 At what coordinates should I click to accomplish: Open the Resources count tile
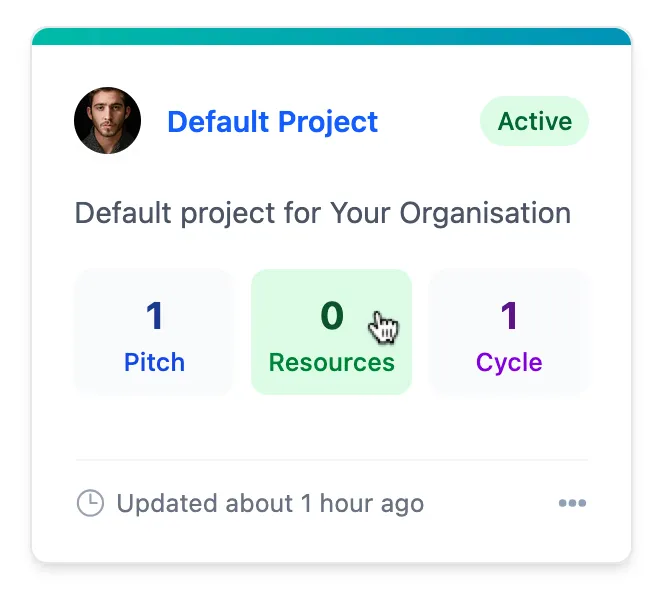tap(331, 332)
